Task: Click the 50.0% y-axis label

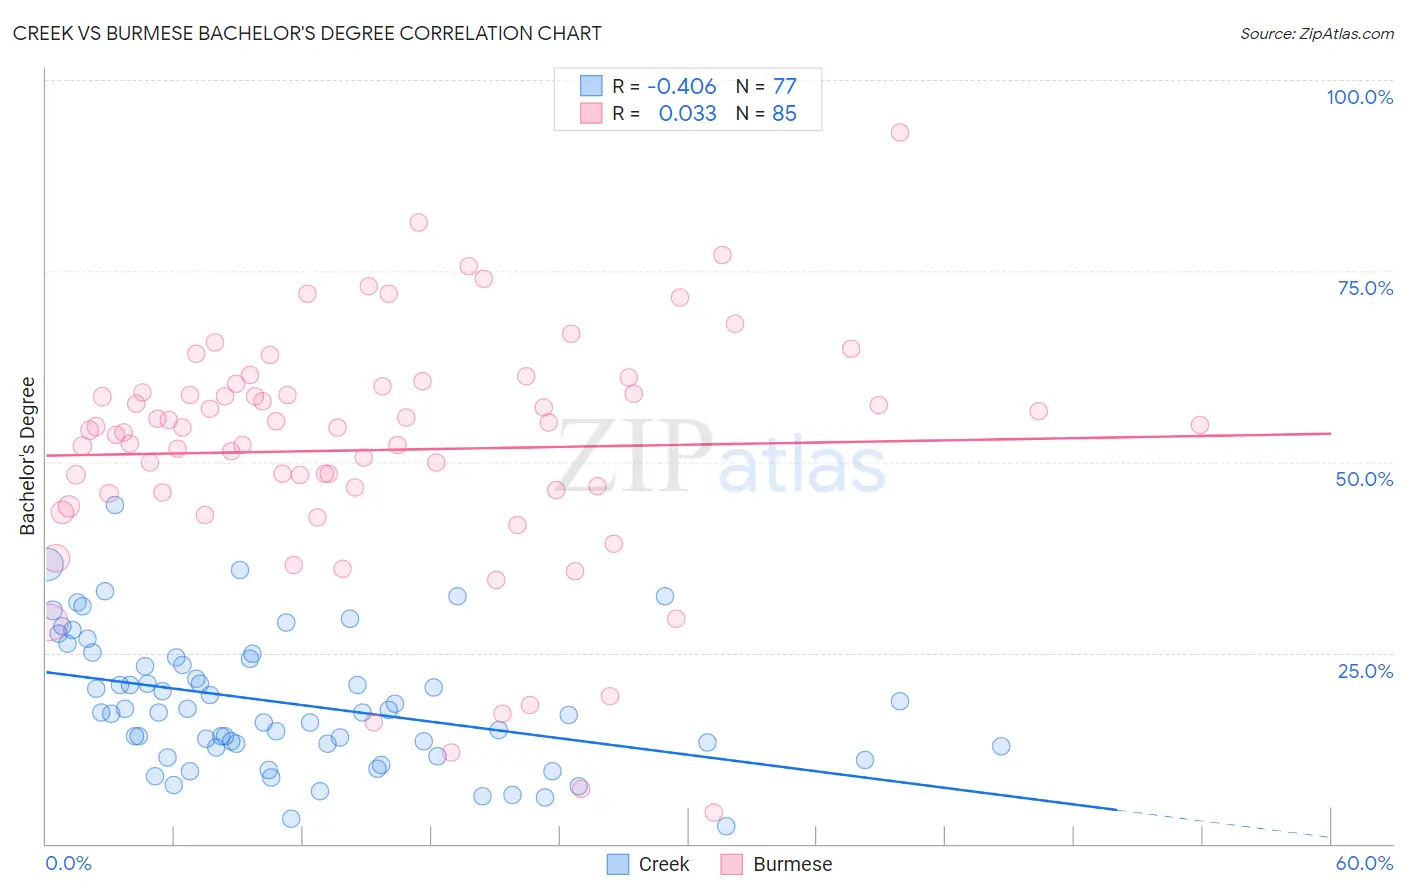Action: [x=1364, y=479]
